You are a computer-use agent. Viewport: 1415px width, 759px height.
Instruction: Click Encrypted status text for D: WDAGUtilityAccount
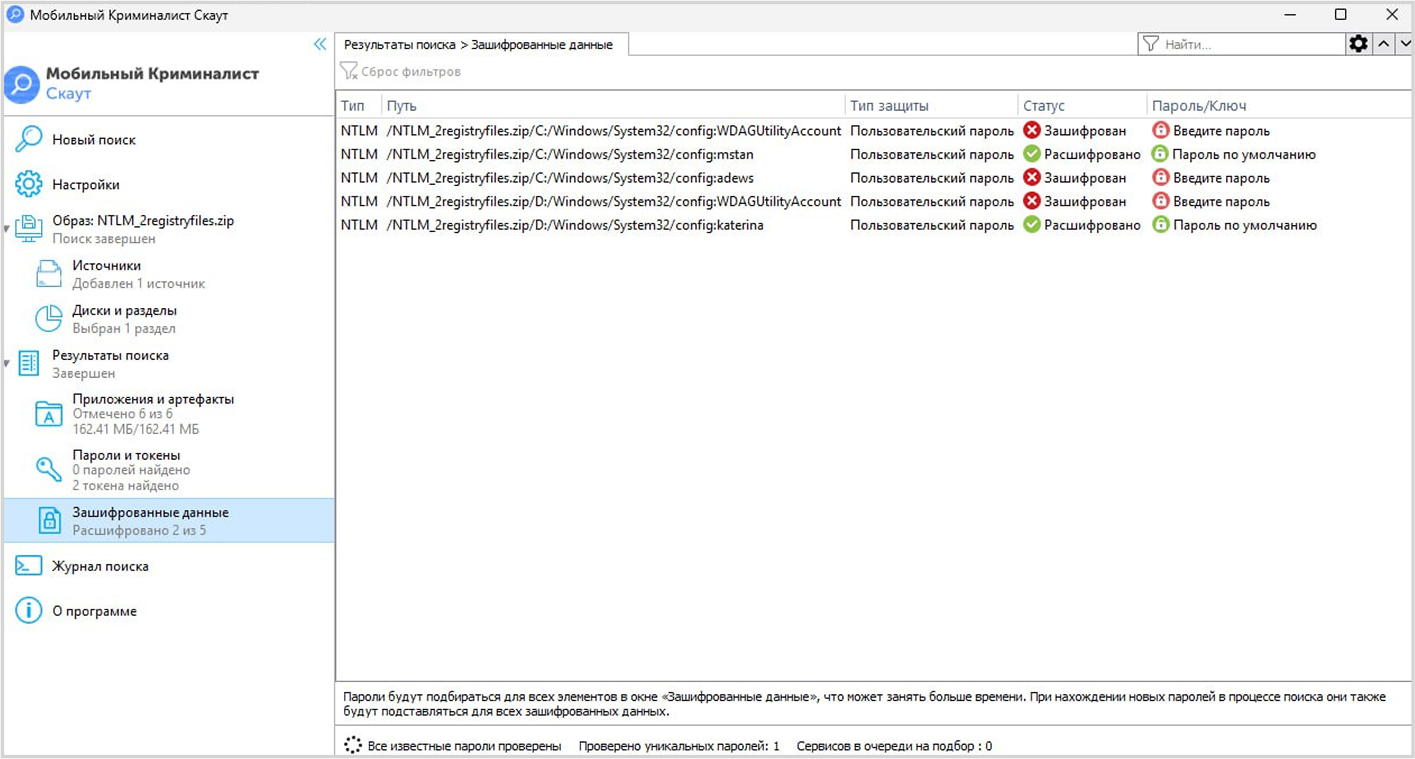[x=1085, y=202]
